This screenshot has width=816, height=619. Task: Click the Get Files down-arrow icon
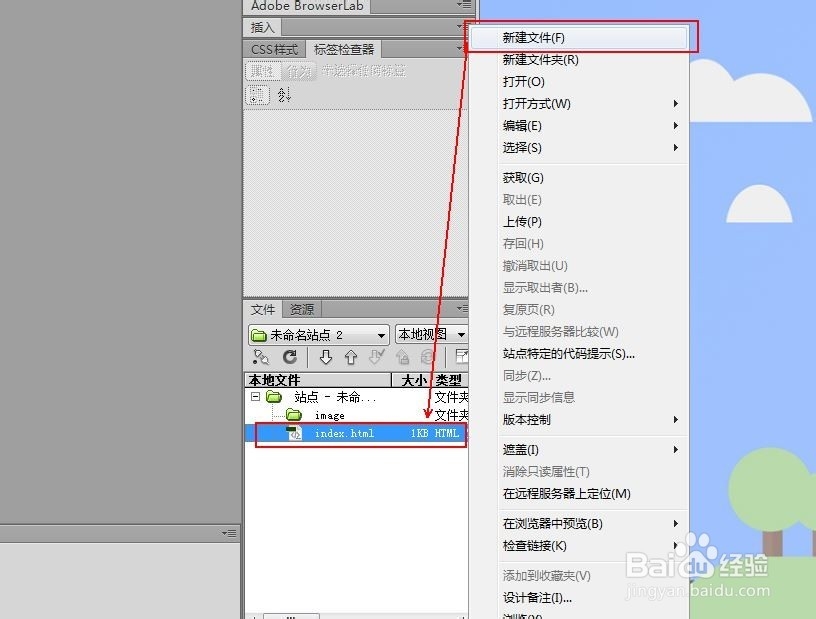click(x=326, y=357)
